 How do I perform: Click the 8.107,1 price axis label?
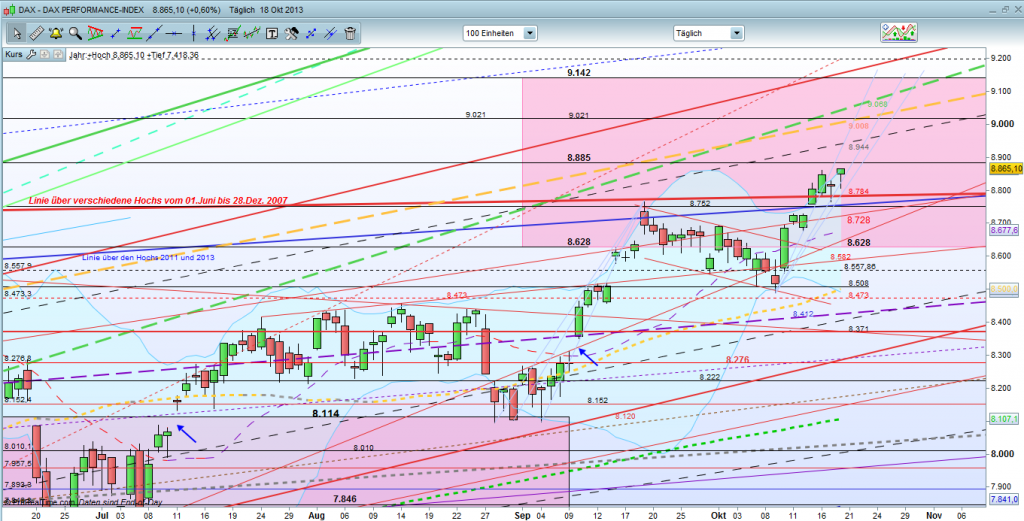coord(1006,420)
